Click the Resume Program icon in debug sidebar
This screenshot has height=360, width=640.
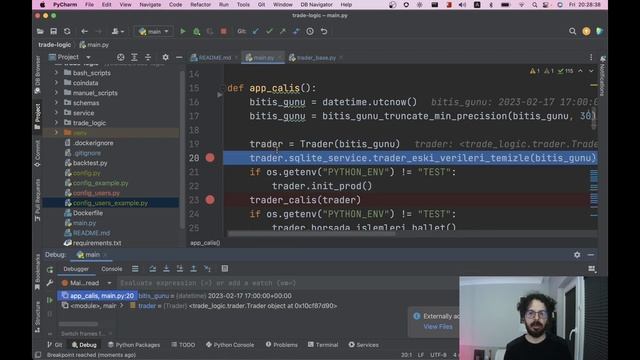coord(50,300)
